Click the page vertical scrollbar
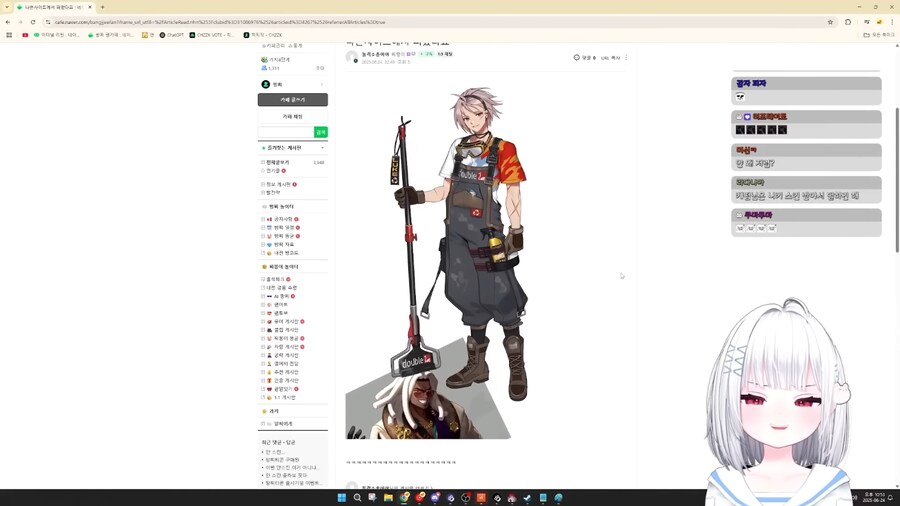This screenshot has width=900, height=506. pyautogui.click(x=897, y=179)
